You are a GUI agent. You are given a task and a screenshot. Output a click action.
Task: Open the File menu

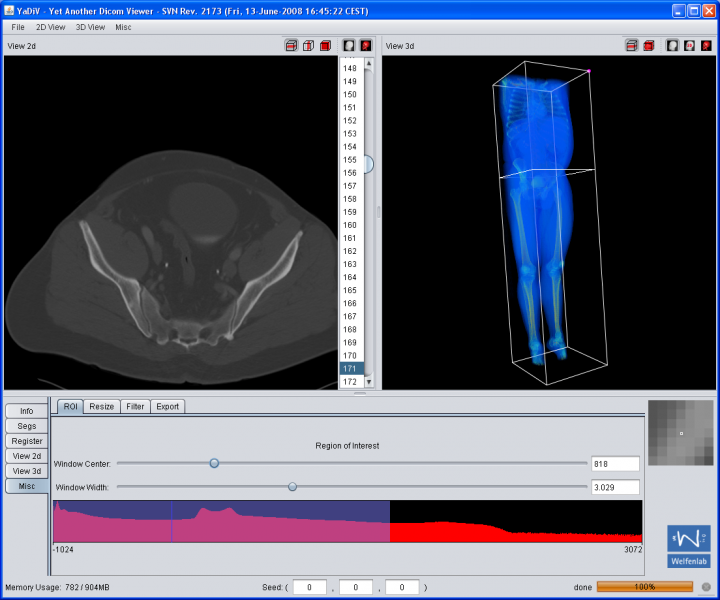coord(18,27)
